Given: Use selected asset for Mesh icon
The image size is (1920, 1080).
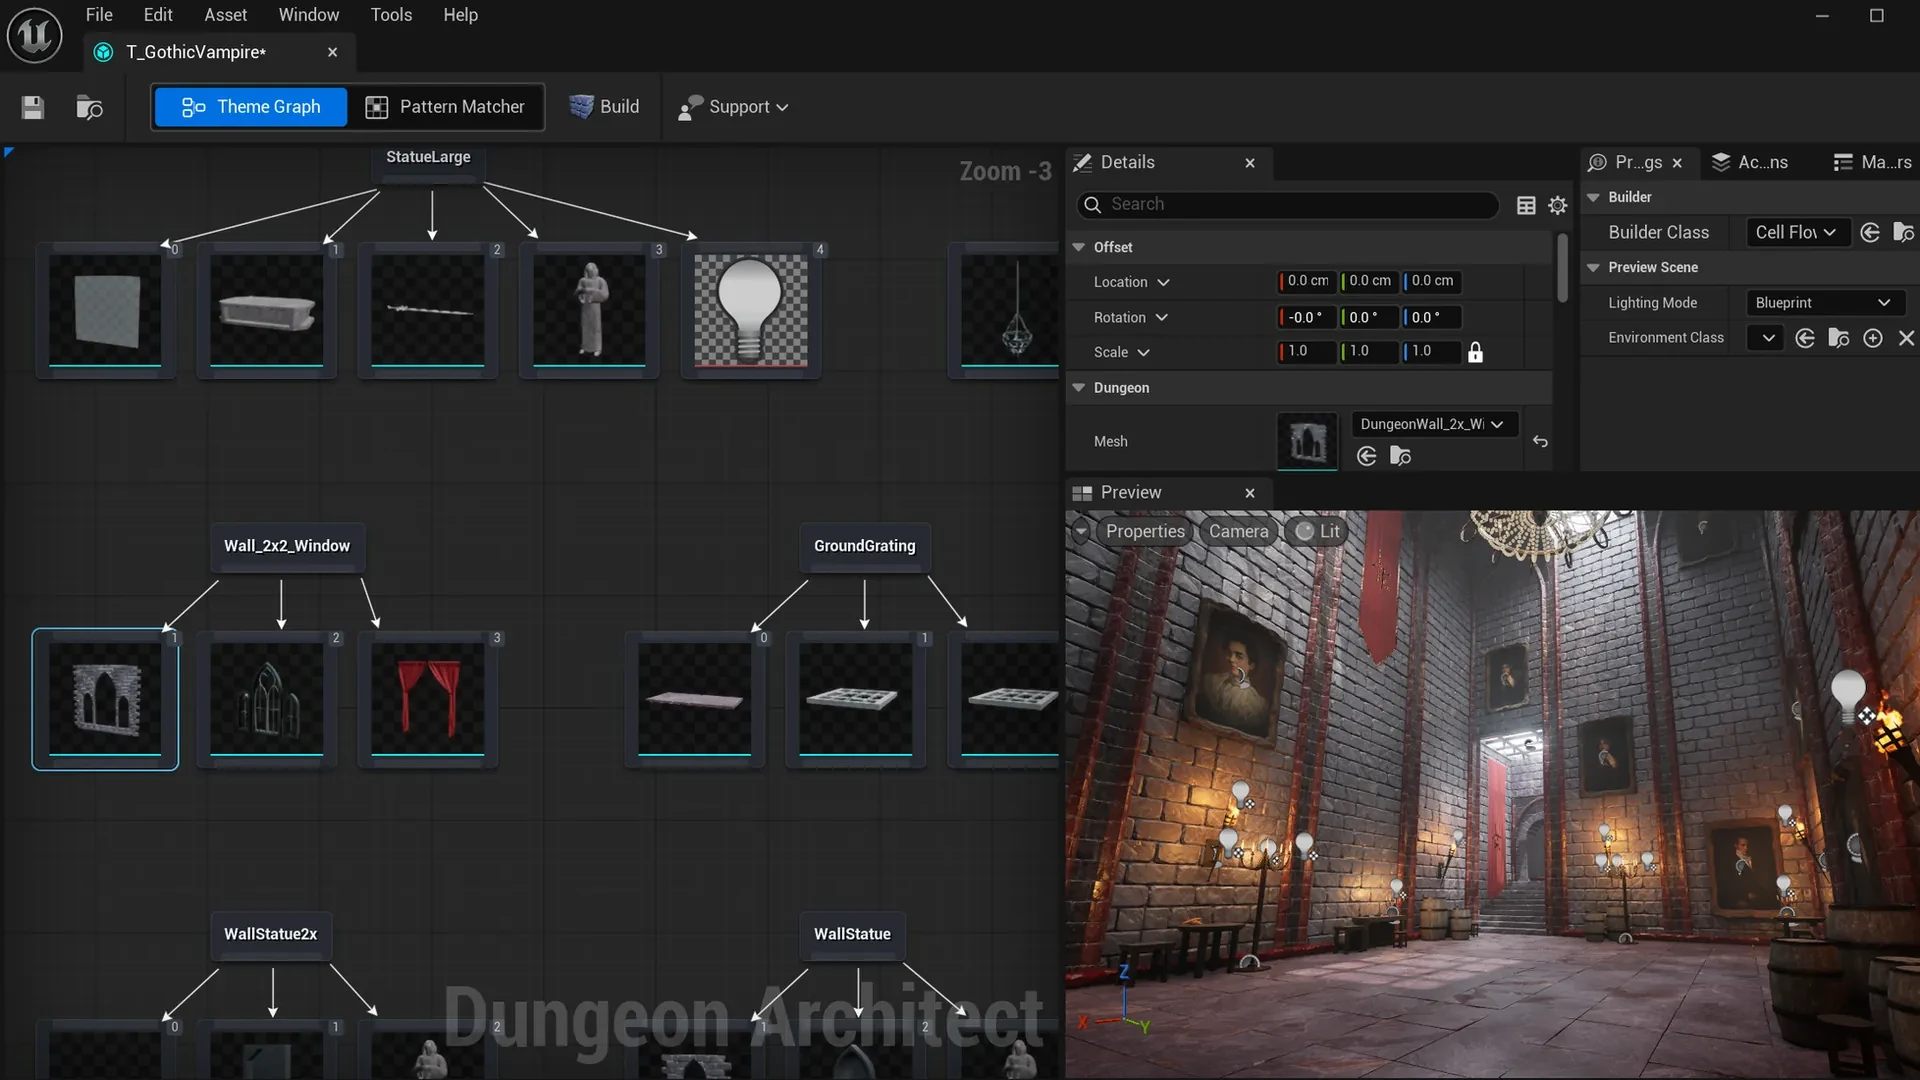Looking at the screenshot, I should tap(1367, 456).
